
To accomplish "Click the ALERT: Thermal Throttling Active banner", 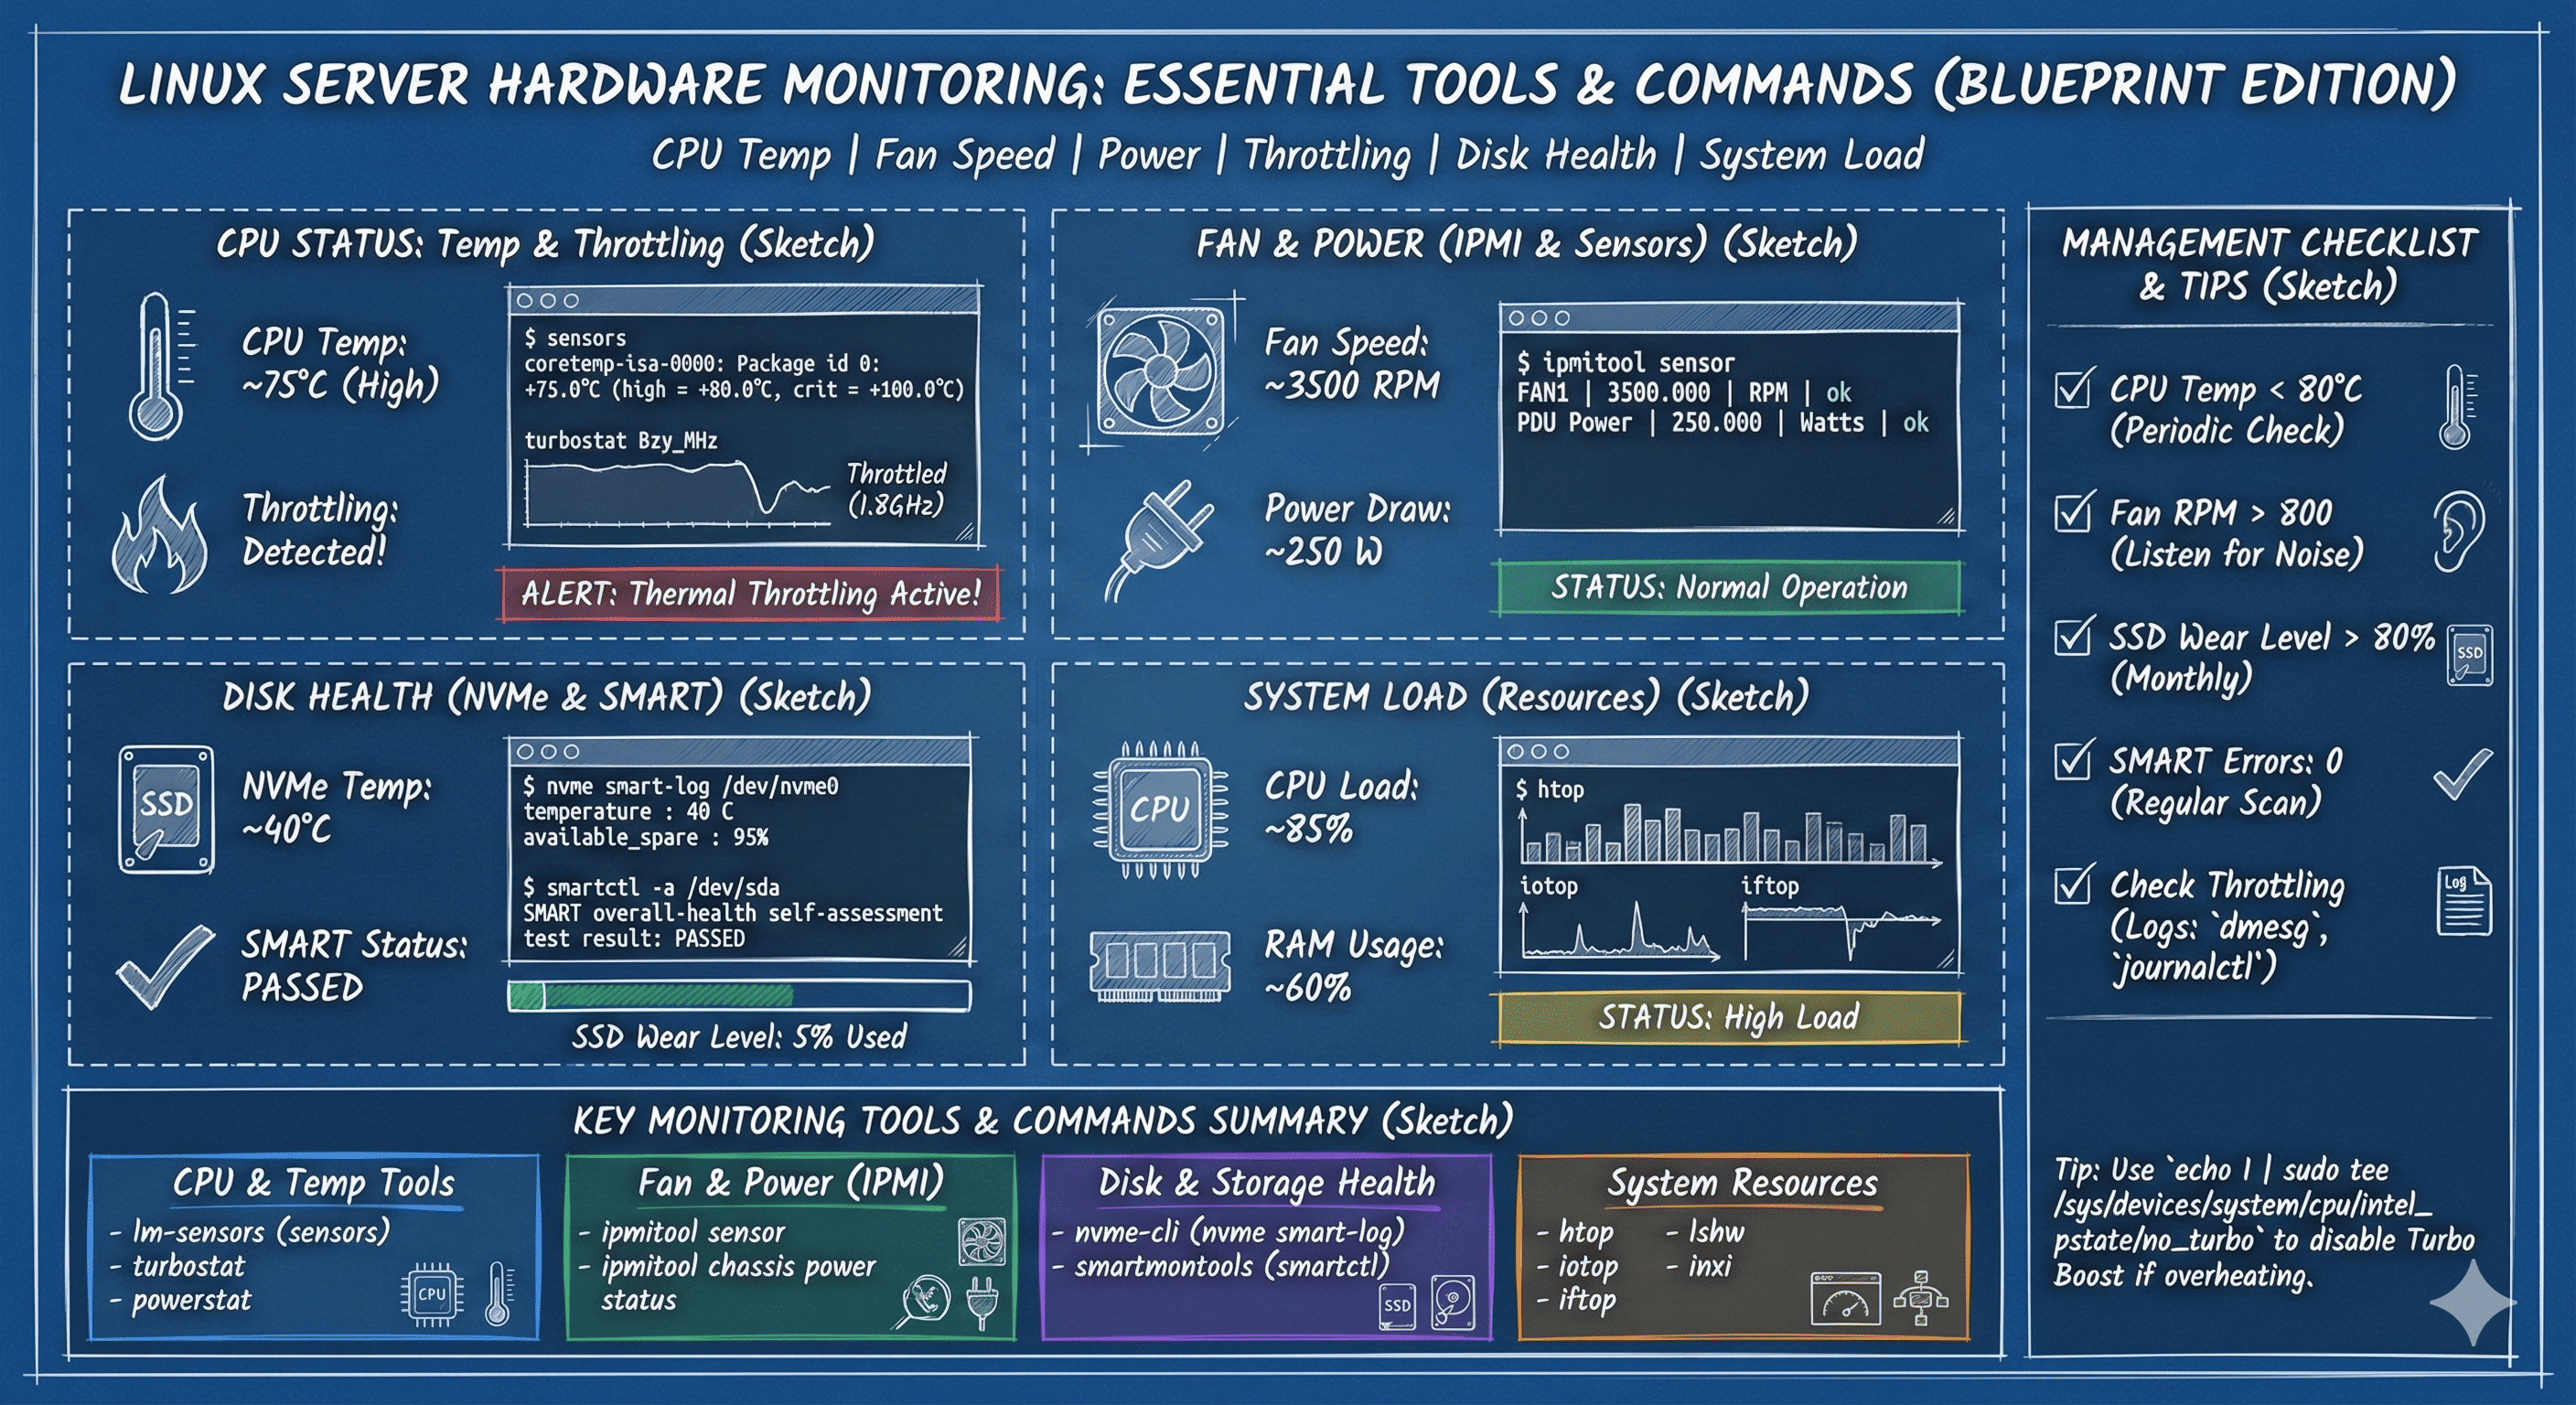I will [749, 594].
